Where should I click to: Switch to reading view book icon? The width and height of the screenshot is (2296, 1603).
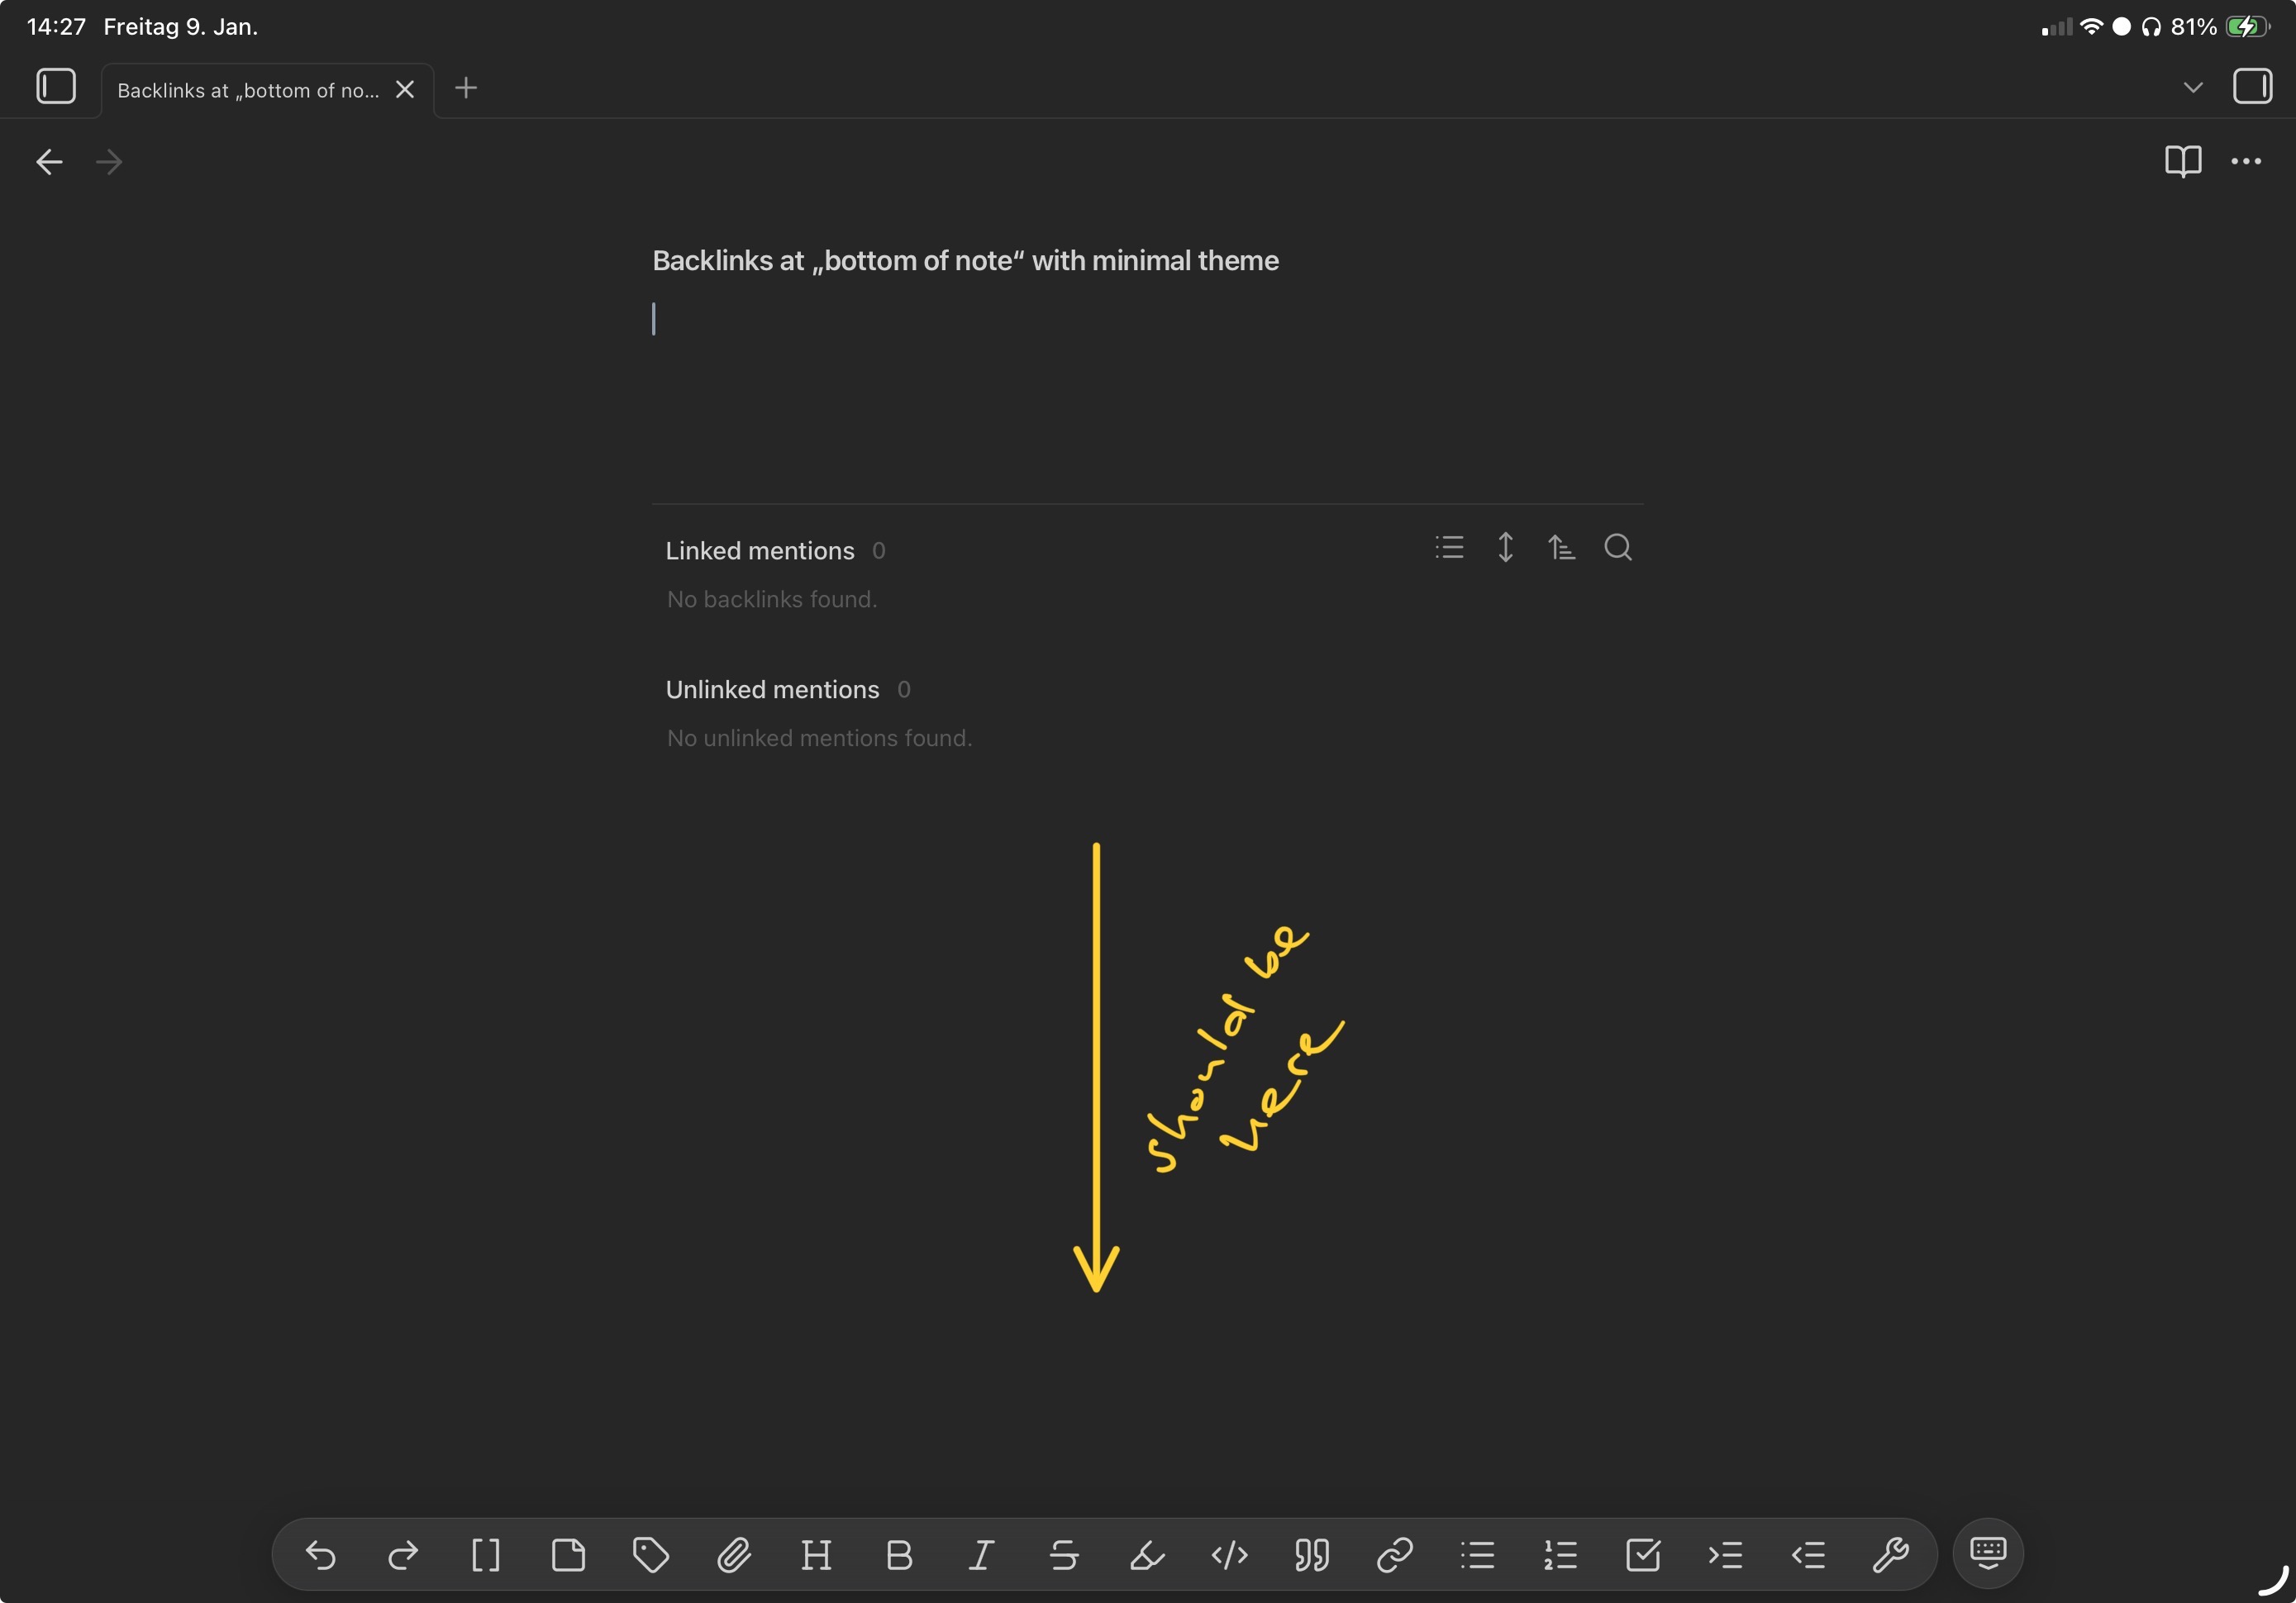click(2182, 161)
